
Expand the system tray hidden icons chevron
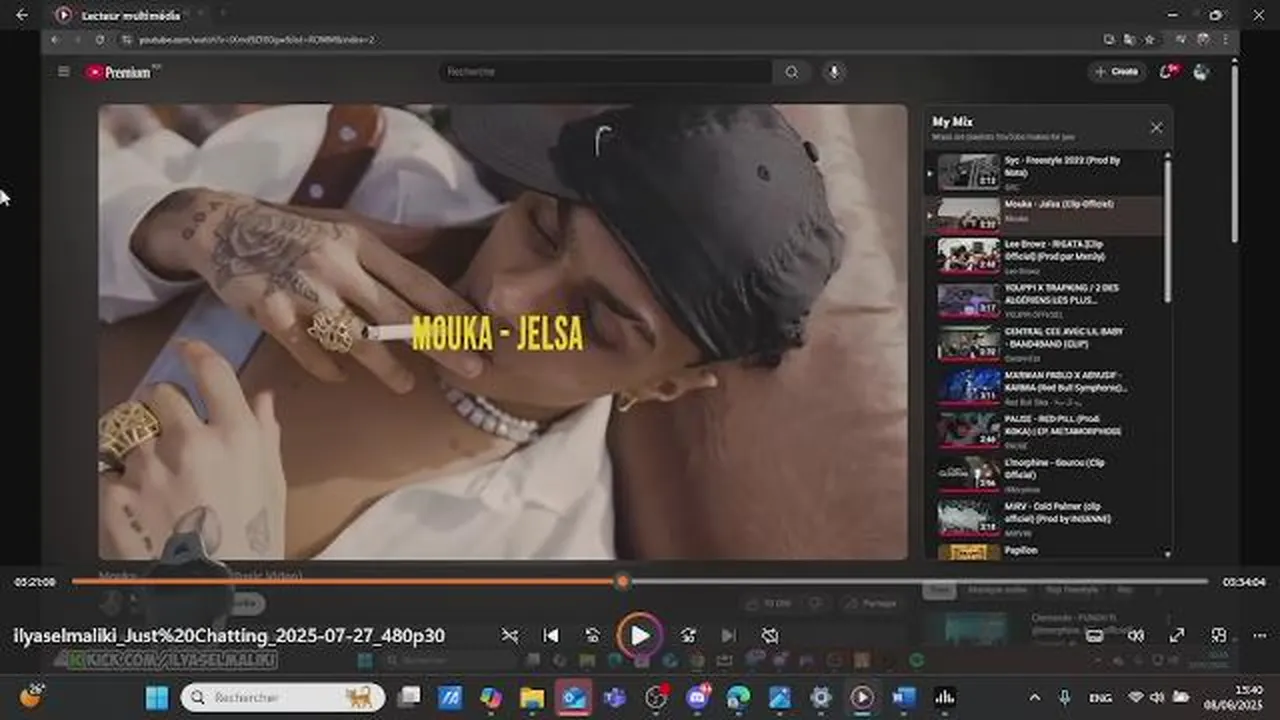coord(1035,697)
